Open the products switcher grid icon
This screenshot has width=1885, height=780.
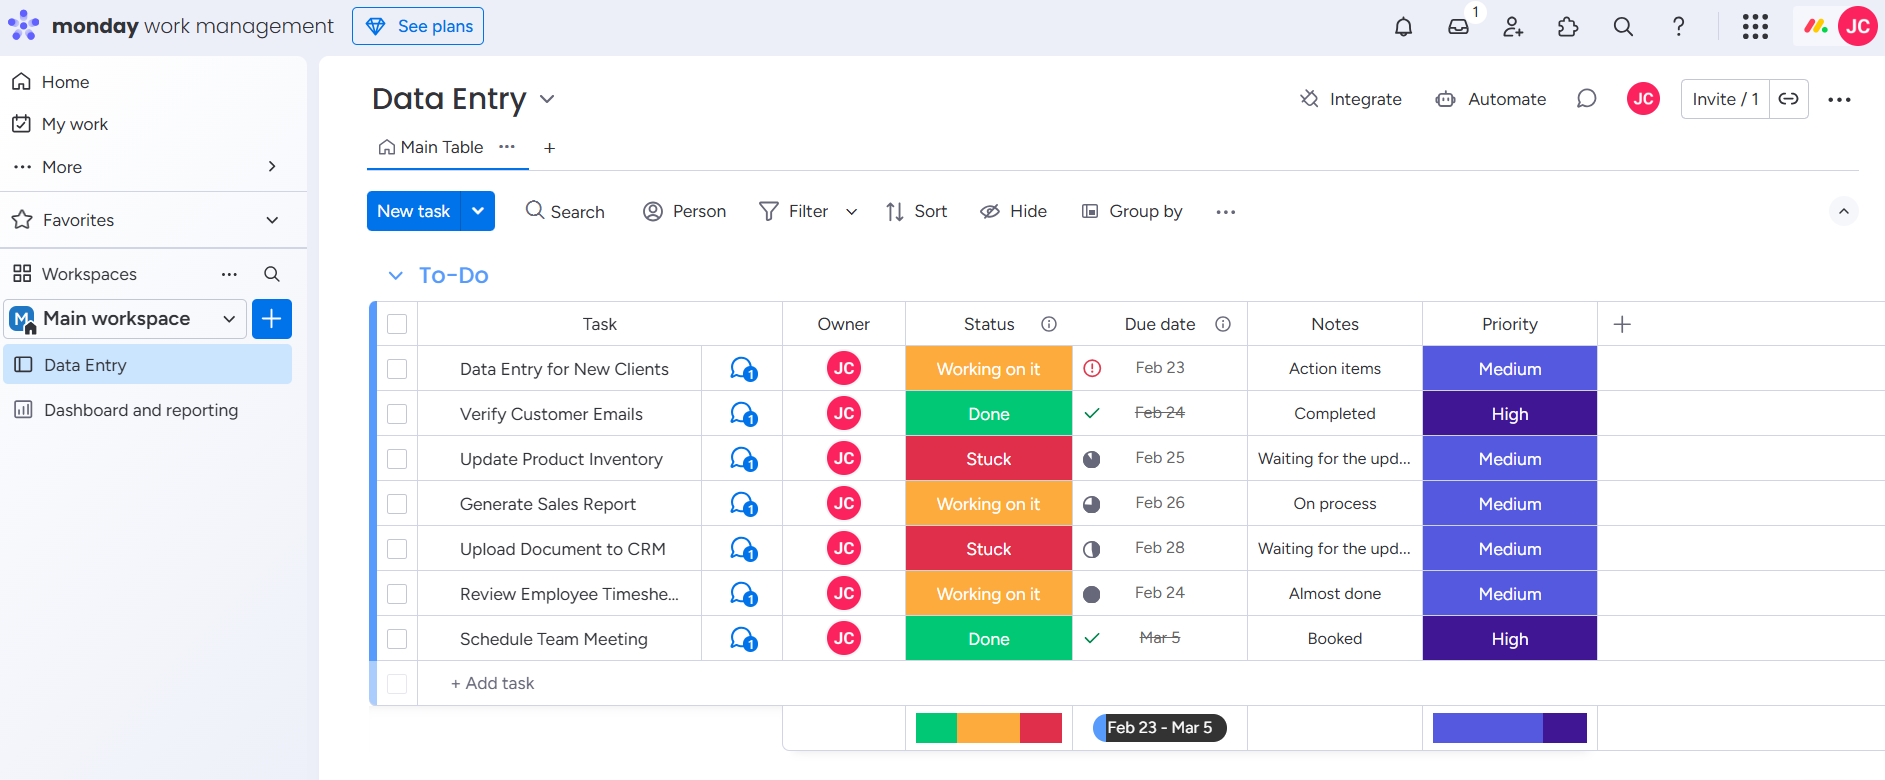tap(1755, 27)
